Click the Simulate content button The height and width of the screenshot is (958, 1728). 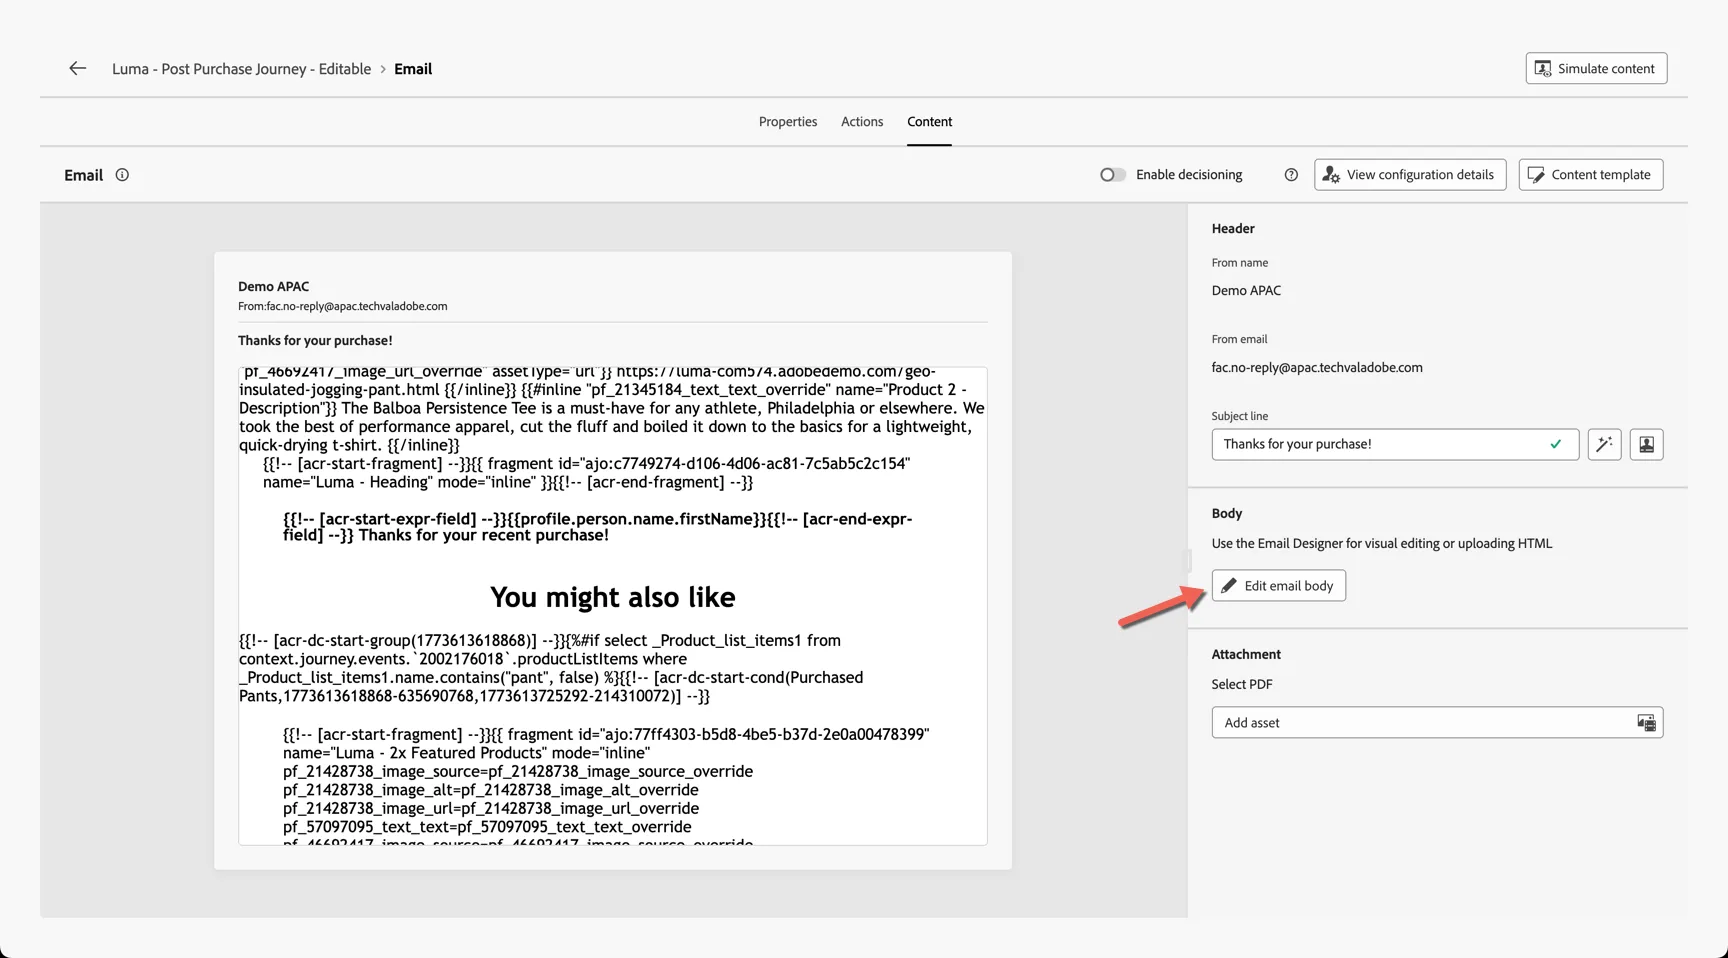1596,68
